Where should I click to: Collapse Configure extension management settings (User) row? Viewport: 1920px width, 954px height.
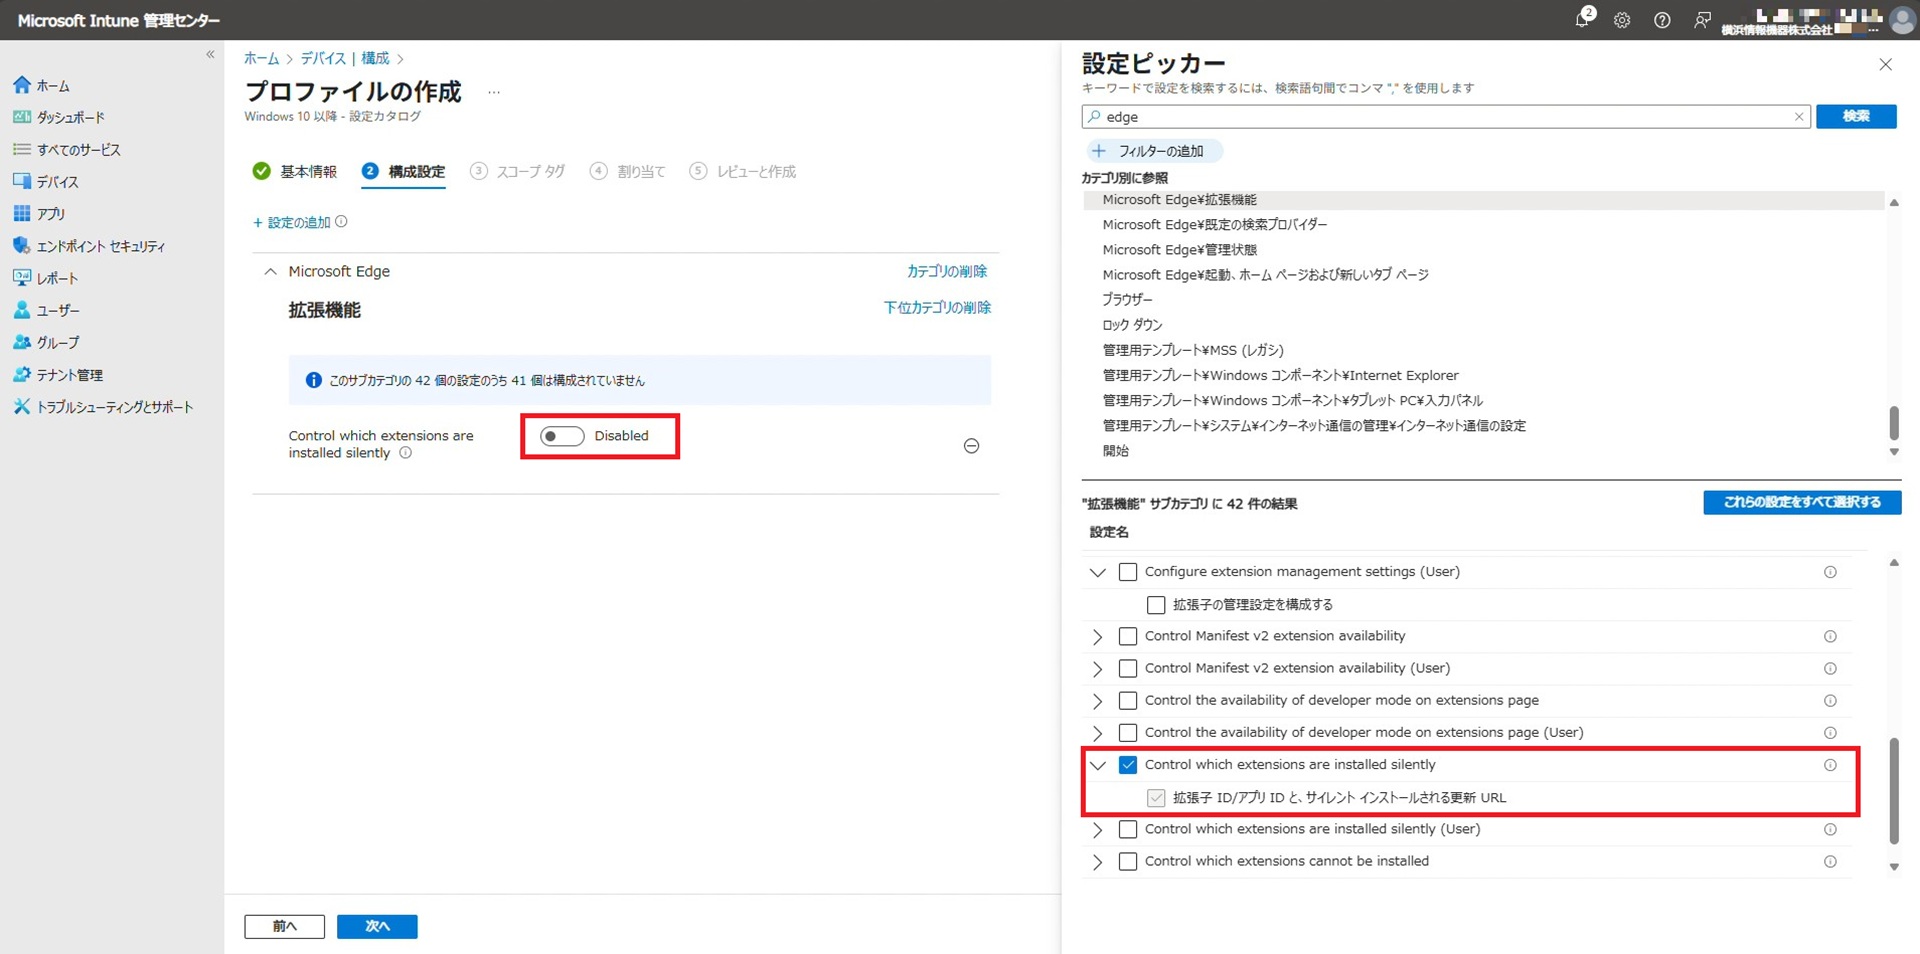click(x=1098, y=572)
